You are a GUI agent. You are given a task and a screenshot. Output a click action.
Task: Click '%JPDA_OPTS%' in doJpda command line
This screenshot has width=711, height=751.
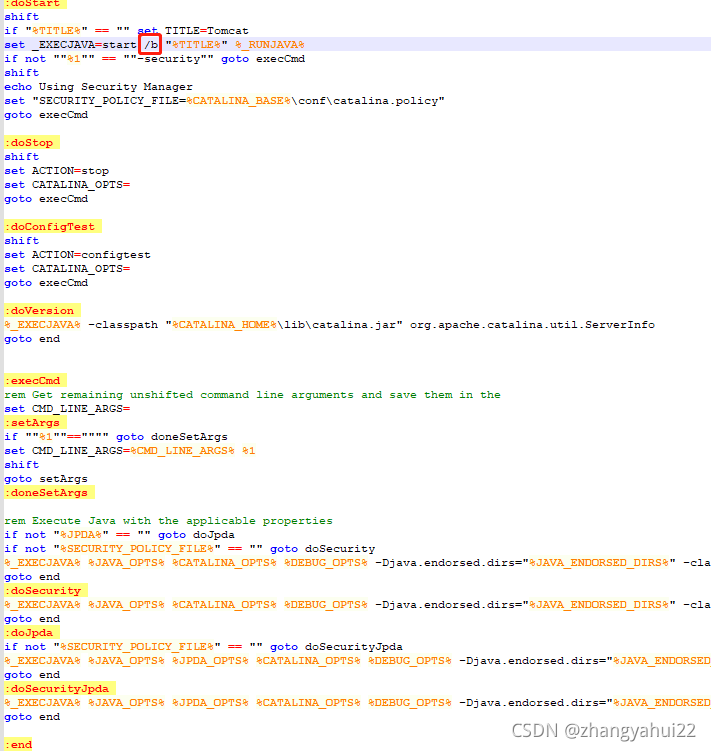tap(210, 660)
